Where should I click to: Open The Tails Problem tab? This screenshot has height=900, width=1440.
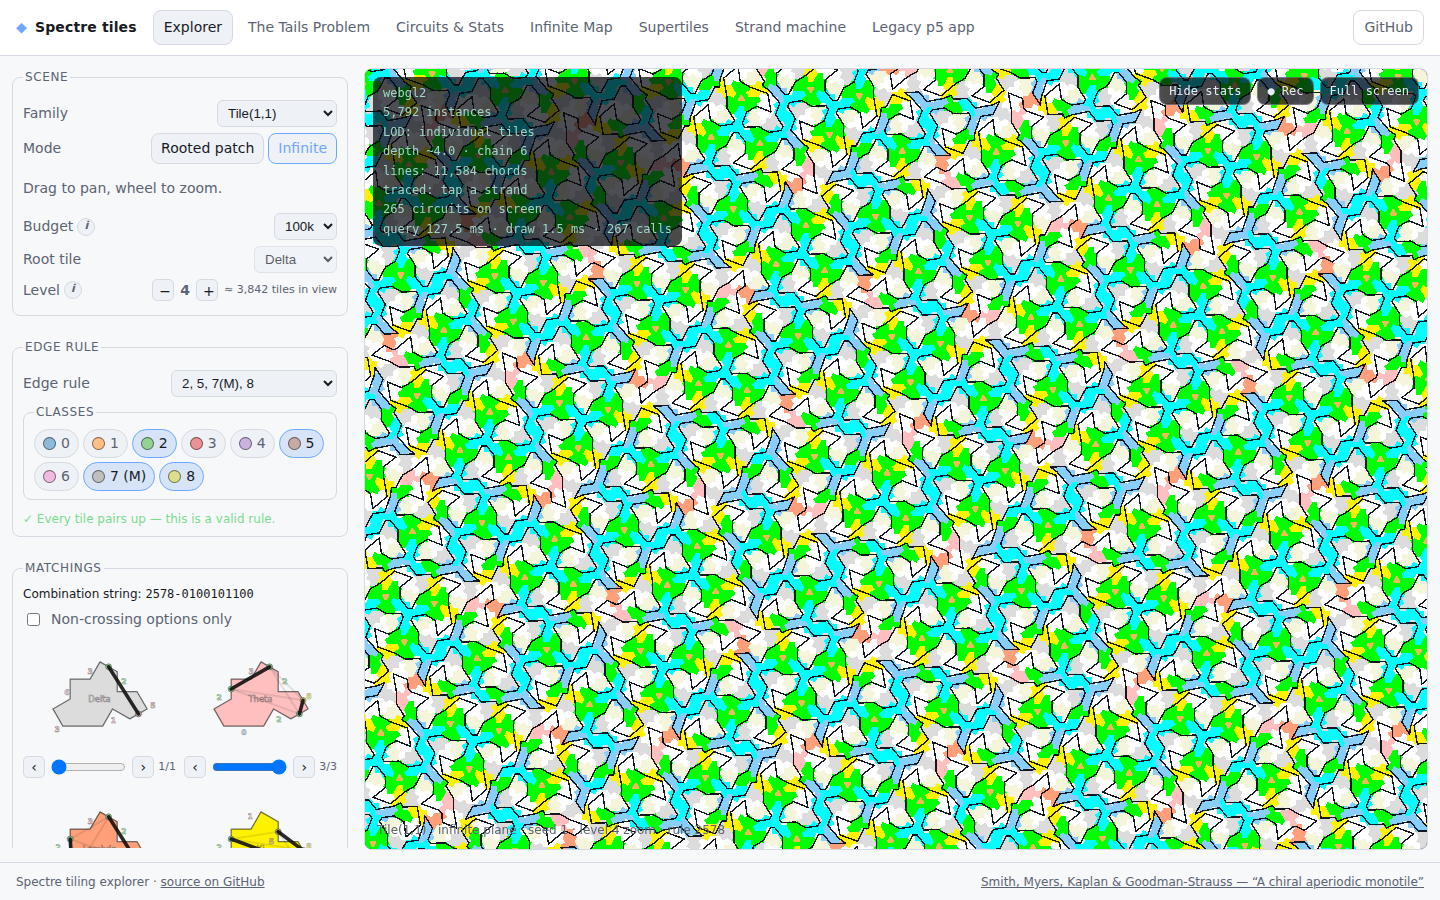click(x=309, y=27)
